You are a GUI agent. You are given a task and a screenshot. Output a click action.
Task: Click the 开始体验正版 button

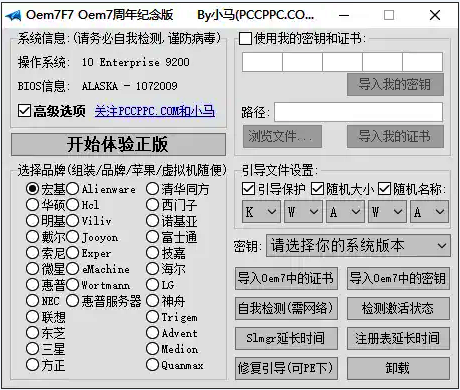click(118, 144)
